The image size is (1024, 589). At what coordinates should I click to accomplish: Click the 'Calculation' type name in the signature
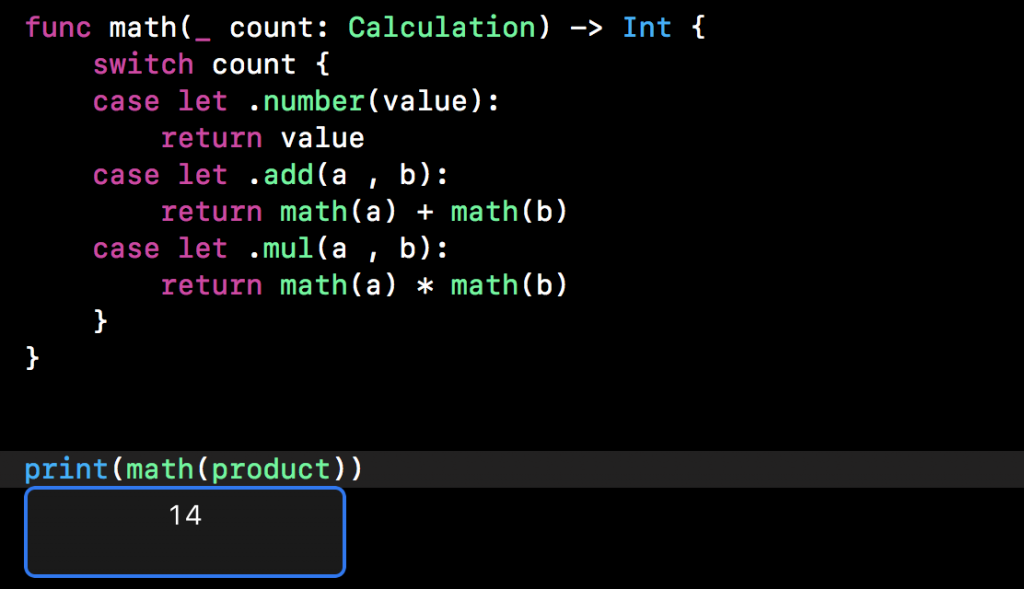tap(442, 27)
